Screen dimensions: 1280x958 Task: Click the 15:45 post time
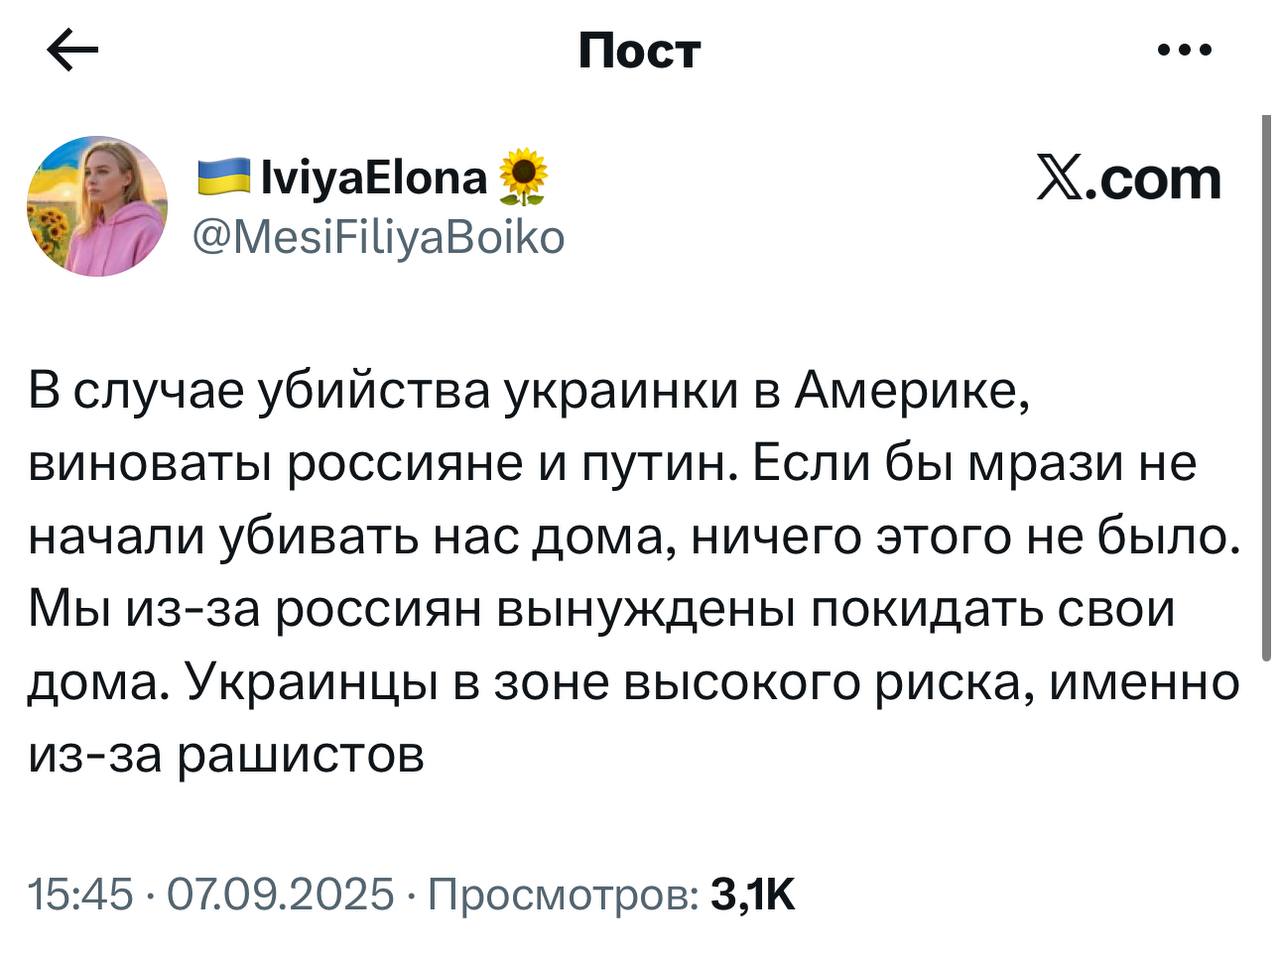(81, 895)
